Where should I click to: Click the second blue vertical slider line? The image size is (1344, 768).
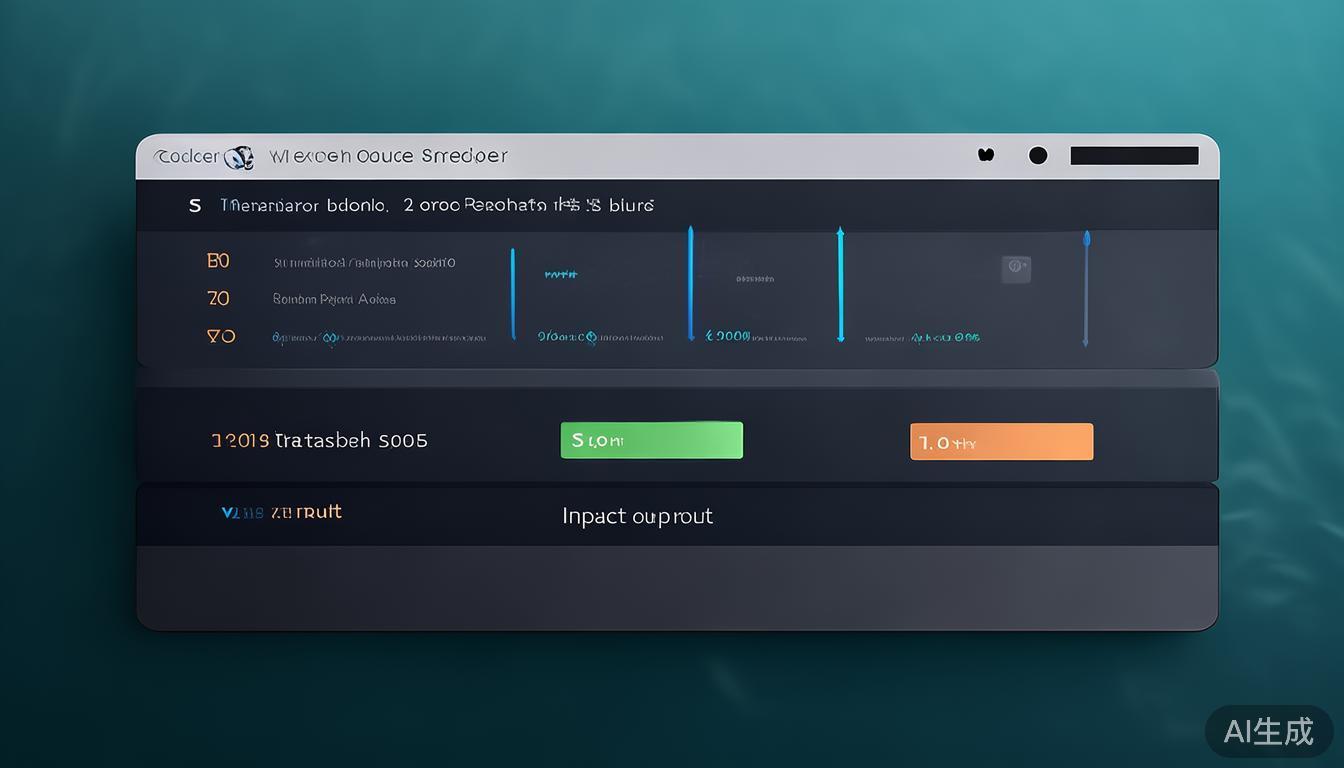click(690, 284)
